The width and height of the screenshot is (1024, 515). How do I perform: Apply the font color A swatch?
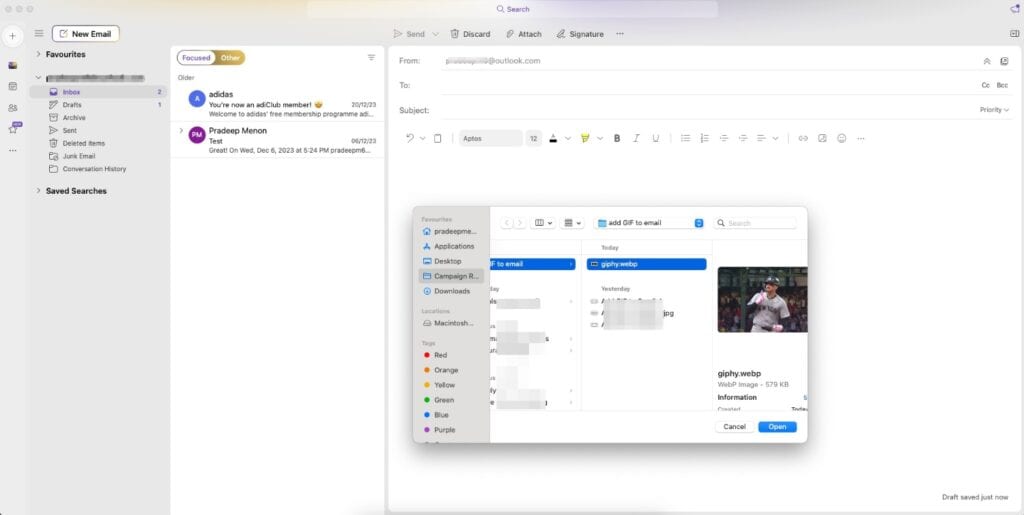pos(553,138)
